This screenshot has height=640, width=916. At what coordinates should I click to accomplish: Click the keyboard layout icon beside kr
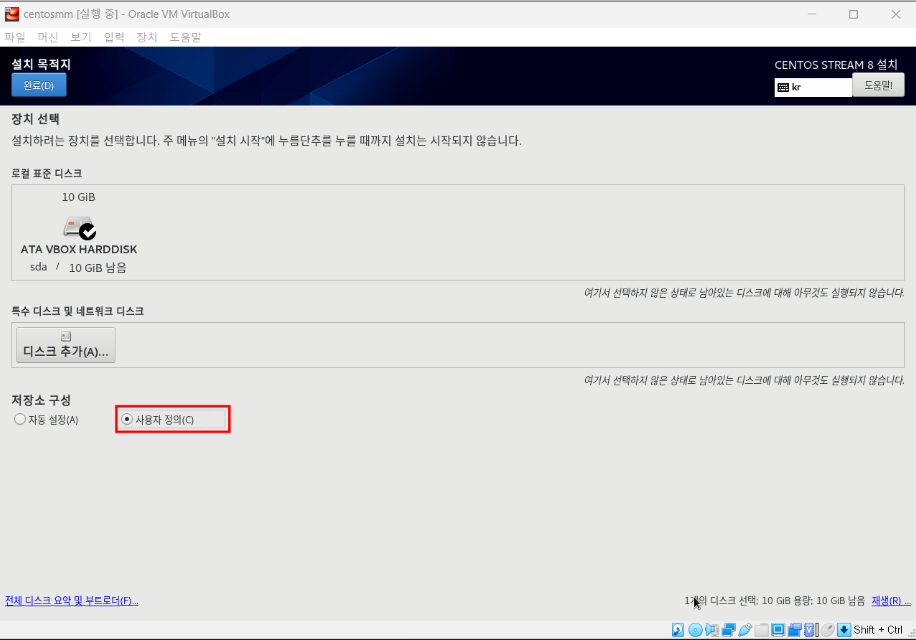pyautogui.click(x=783, y=88)
